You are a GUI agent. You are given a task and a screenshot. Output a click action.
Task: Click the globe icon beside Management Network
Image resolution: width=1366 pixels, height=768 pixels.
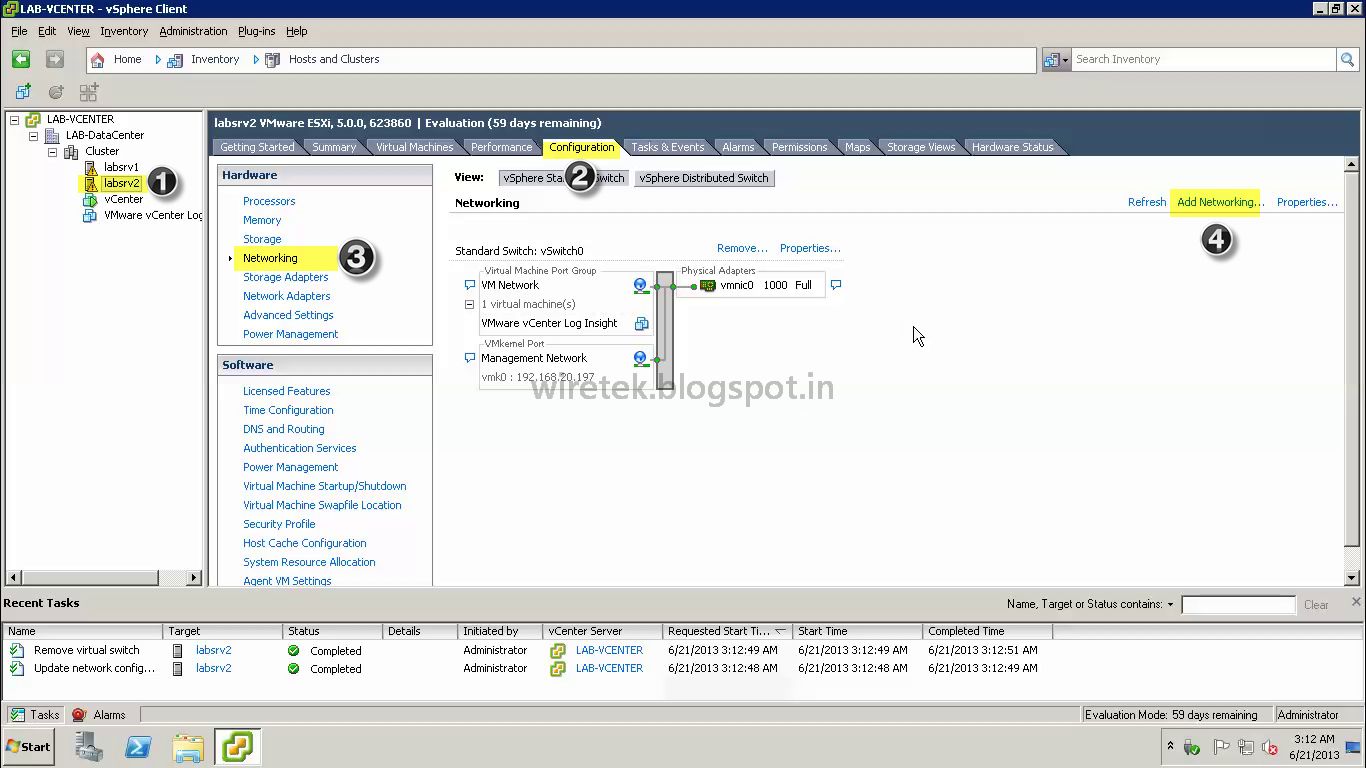point(640,358)
